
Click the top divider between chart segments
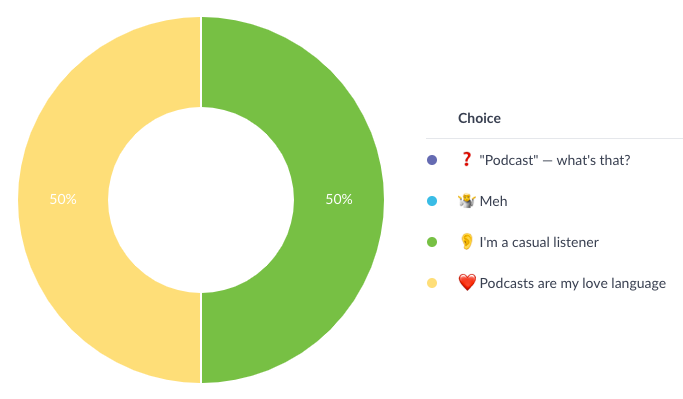[201, 62]
